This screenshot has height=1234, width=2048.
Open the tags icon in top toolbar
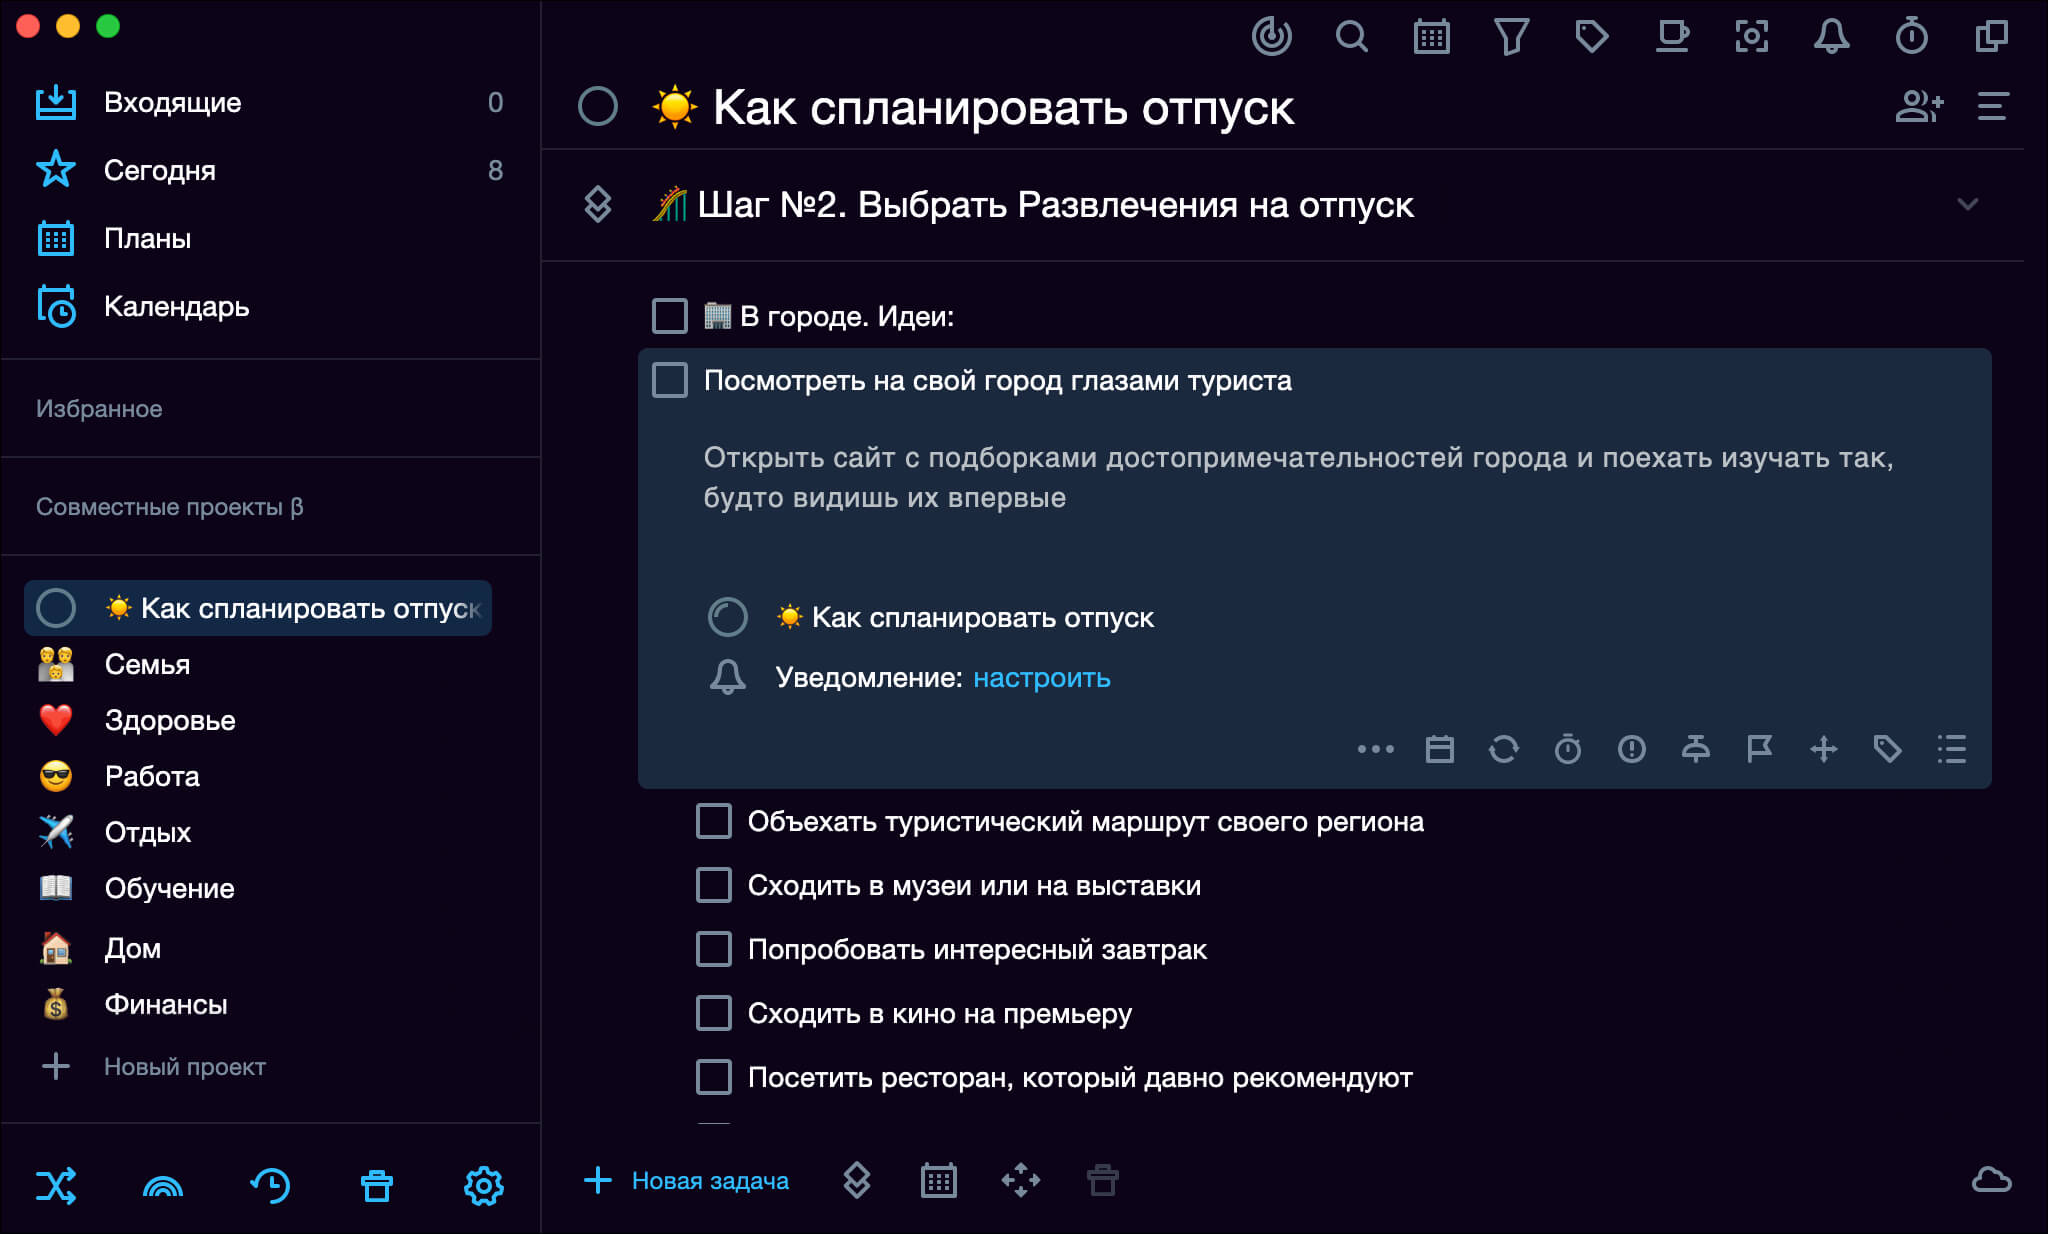pos(1591,37)
